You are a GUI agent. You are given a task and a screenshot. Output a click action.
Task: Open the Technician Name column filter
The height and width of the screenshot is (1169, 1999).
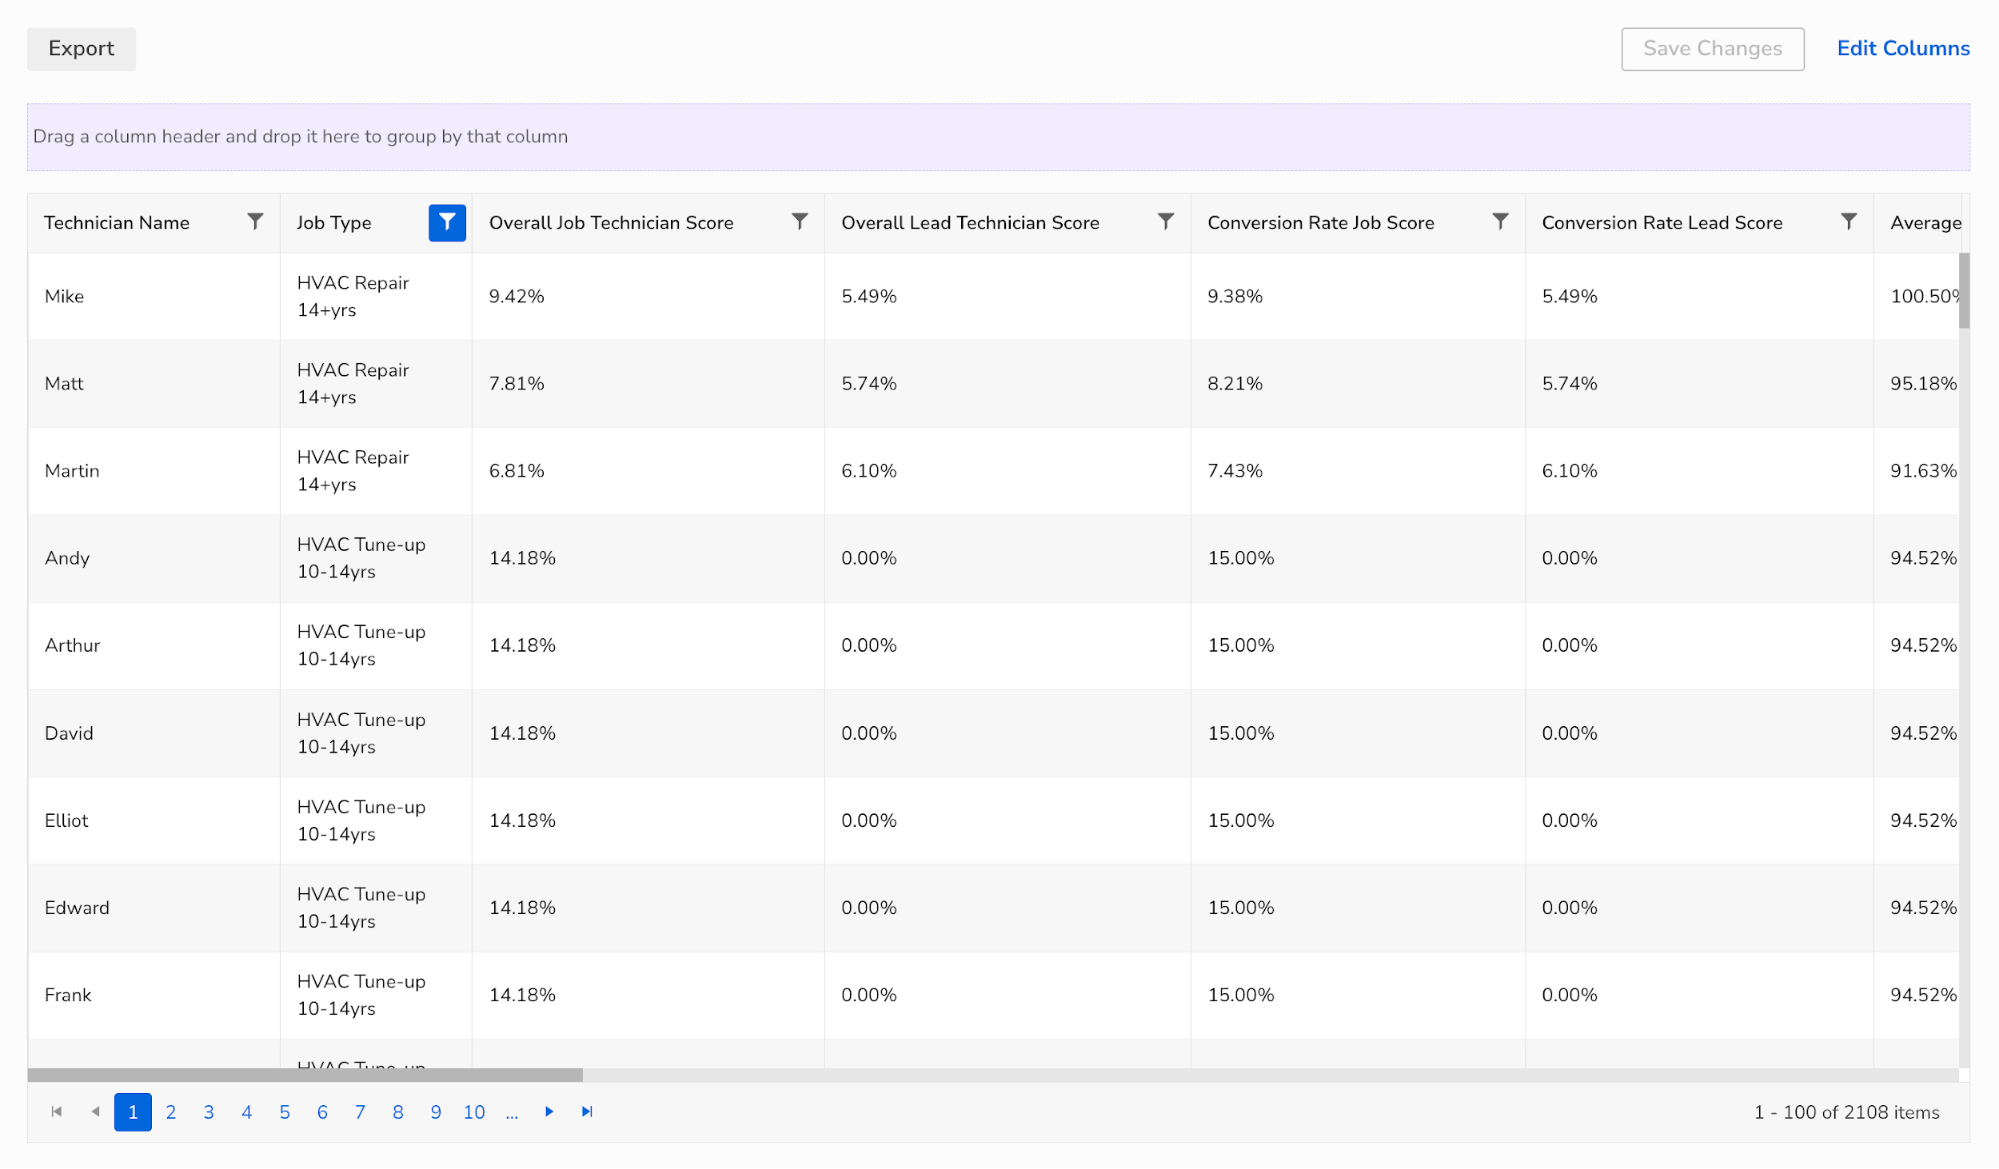[255, 221]
